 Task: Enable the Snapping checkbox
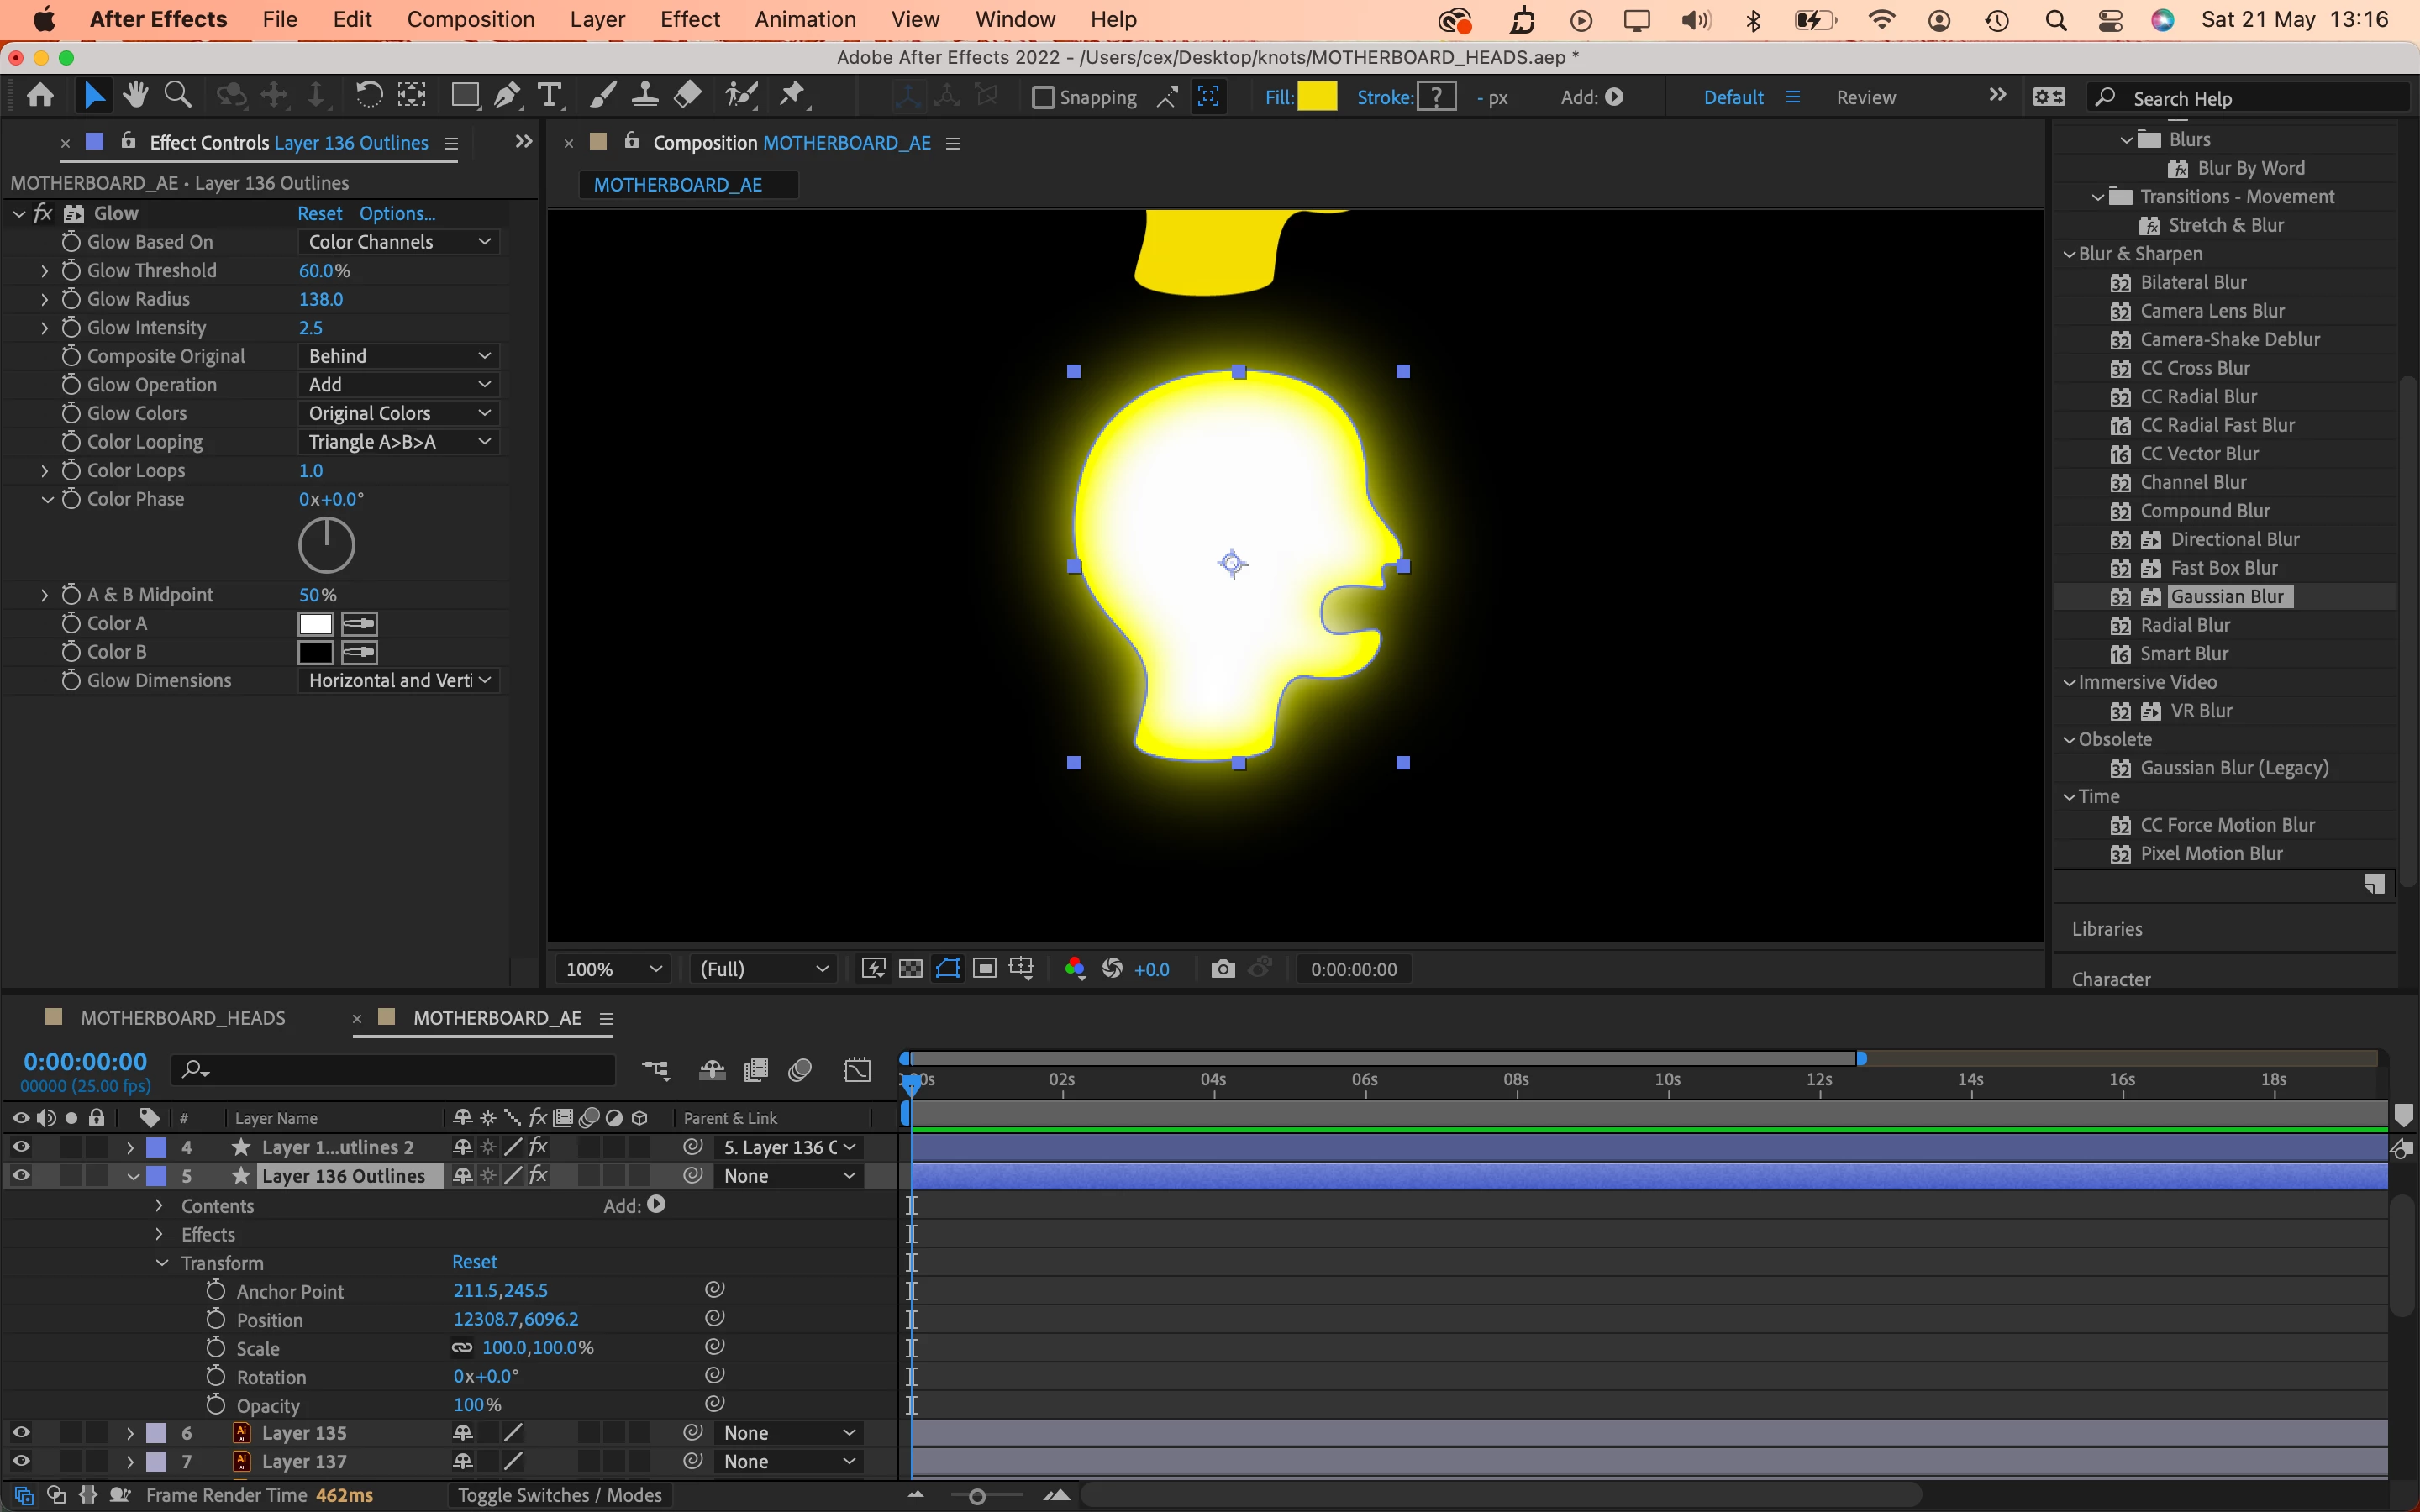pyautogui.click(x=1043, y=98)
